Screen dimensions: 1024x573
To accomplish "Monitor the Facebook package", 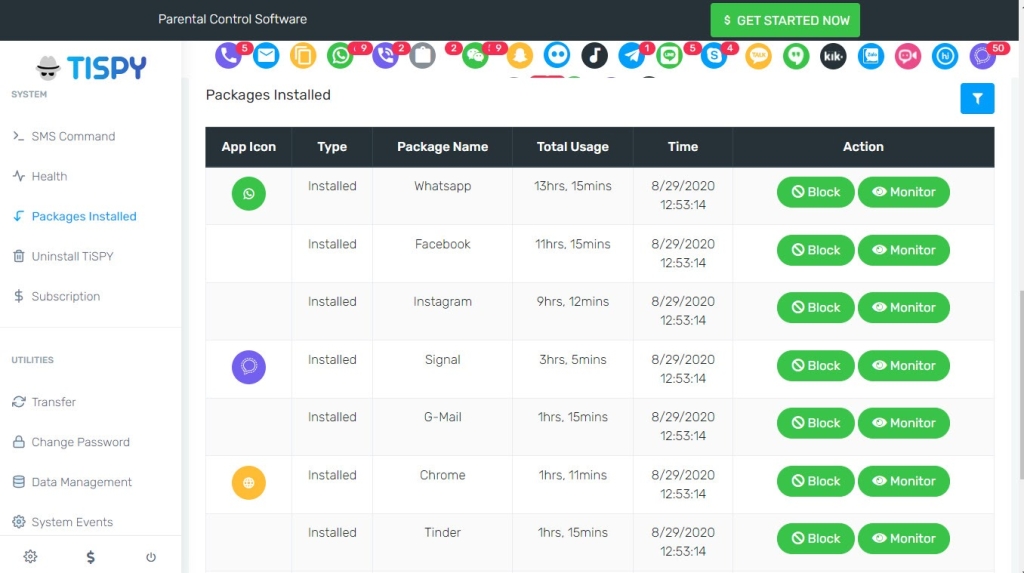I will tap(904, 250).
